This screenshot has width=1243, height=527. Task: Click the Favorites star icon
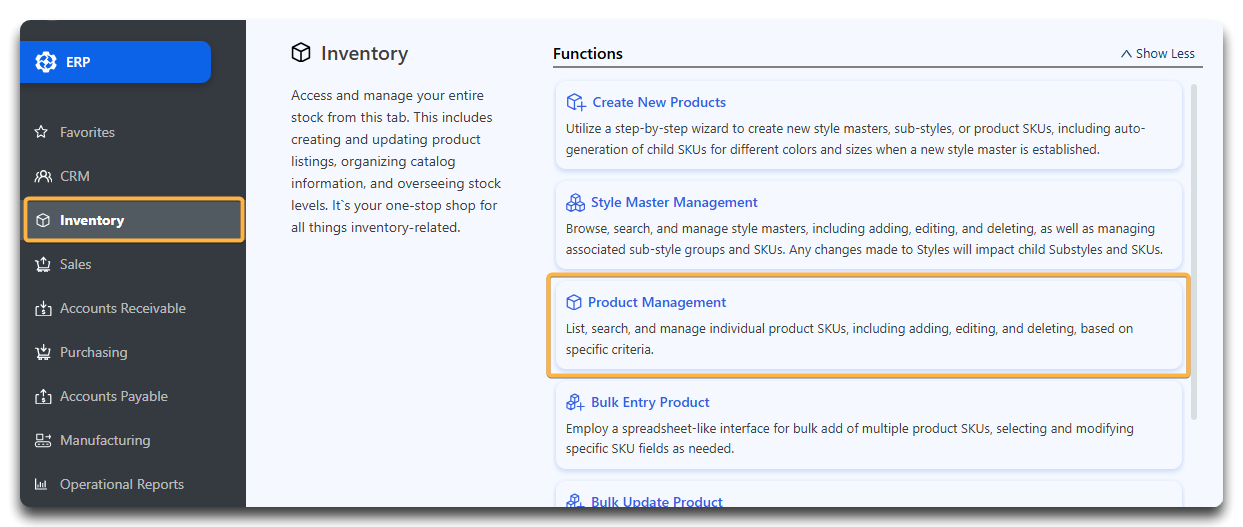pyautogui.click(x=42, y=132)
